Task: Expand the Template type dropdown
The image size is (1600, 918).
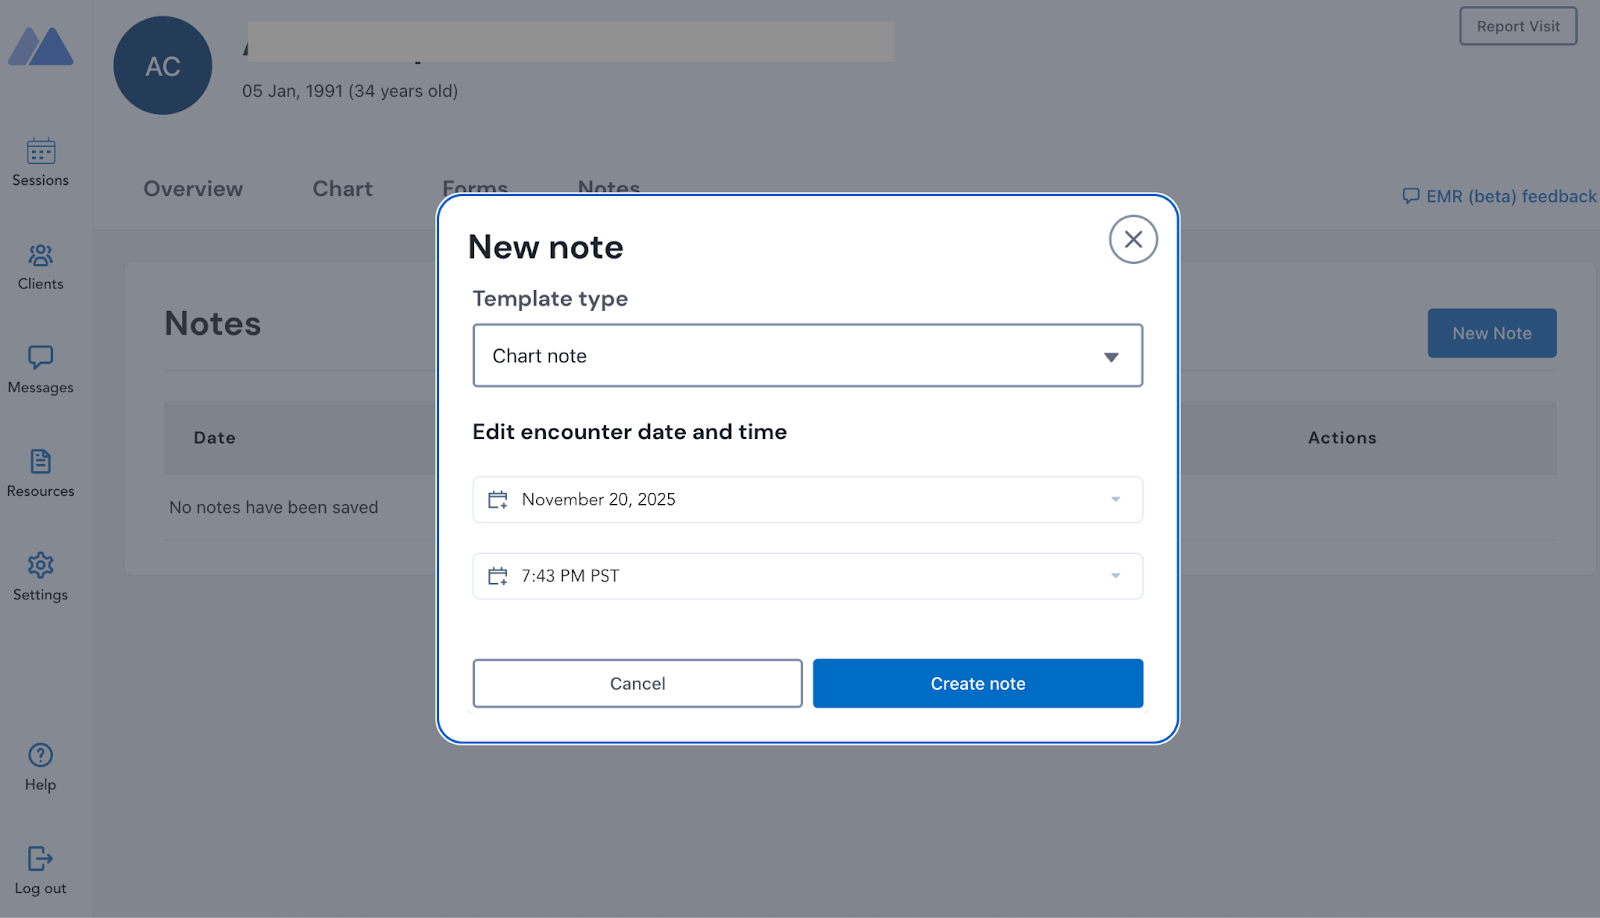Action: (807, 356)
